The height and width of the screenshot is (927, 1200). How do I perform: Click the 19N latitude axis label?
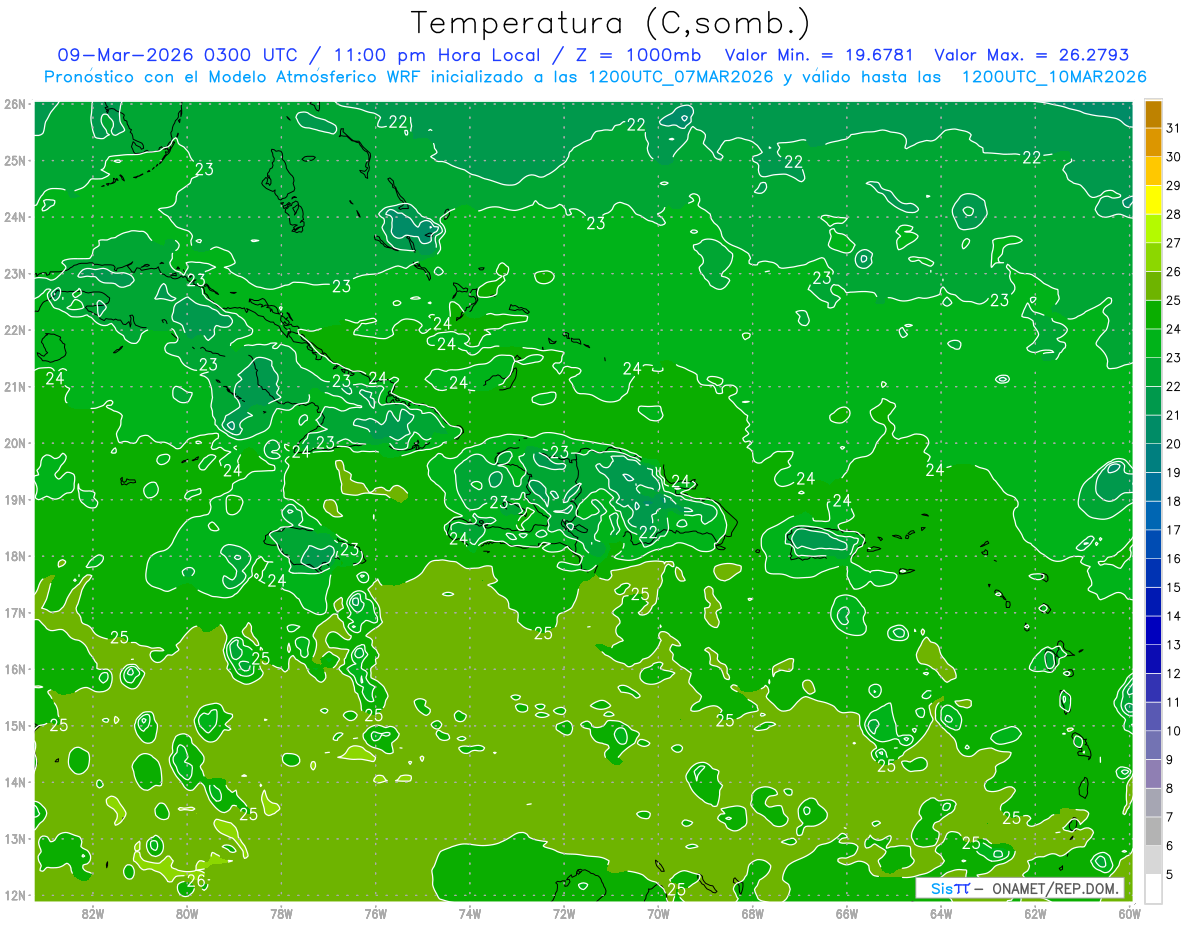(14, 499)
